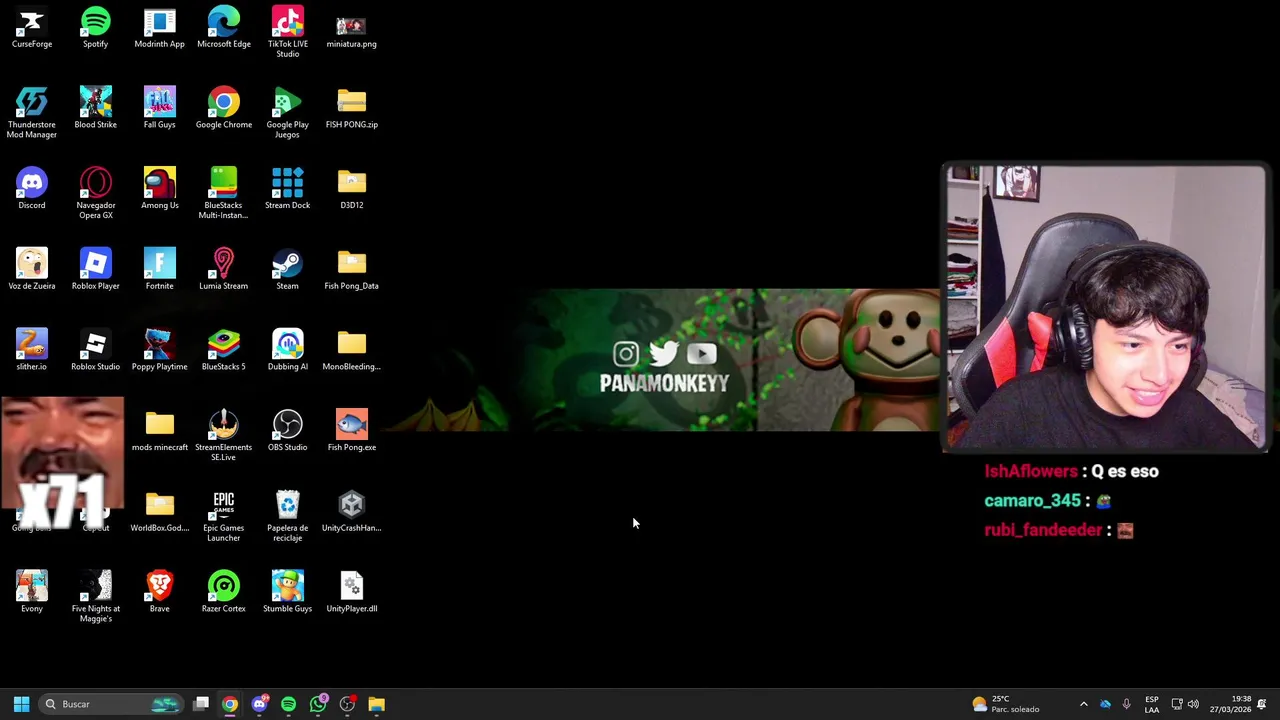The height and width of the screenshot is (720, 1280).
Task: Open OBS Studio from the taskbar
Action: (347, 704)
